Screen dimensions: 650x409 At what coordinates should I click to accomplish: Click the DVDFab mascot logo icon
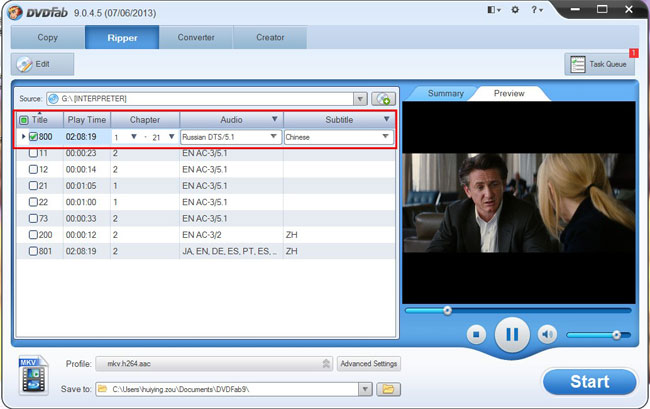coord(15,12)
